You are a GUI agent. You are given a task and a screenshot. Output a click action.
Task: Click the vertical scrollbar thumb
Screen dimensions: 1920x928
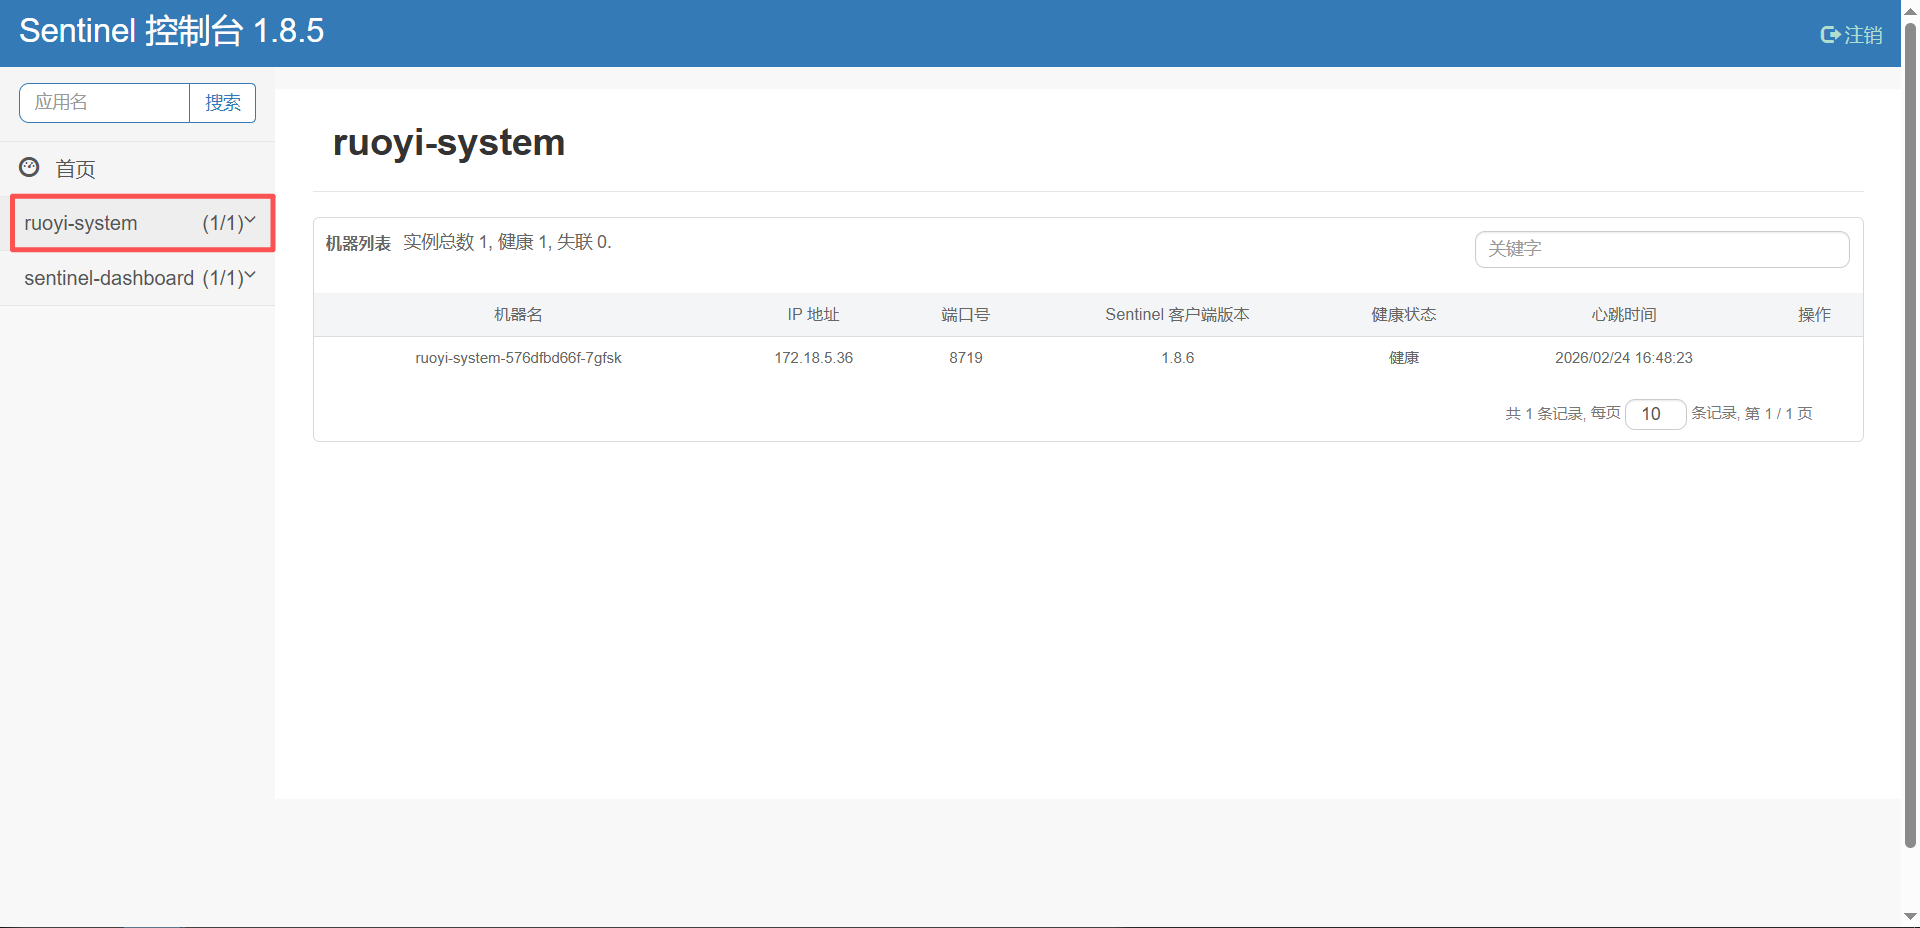click(x=1910, y=434)
